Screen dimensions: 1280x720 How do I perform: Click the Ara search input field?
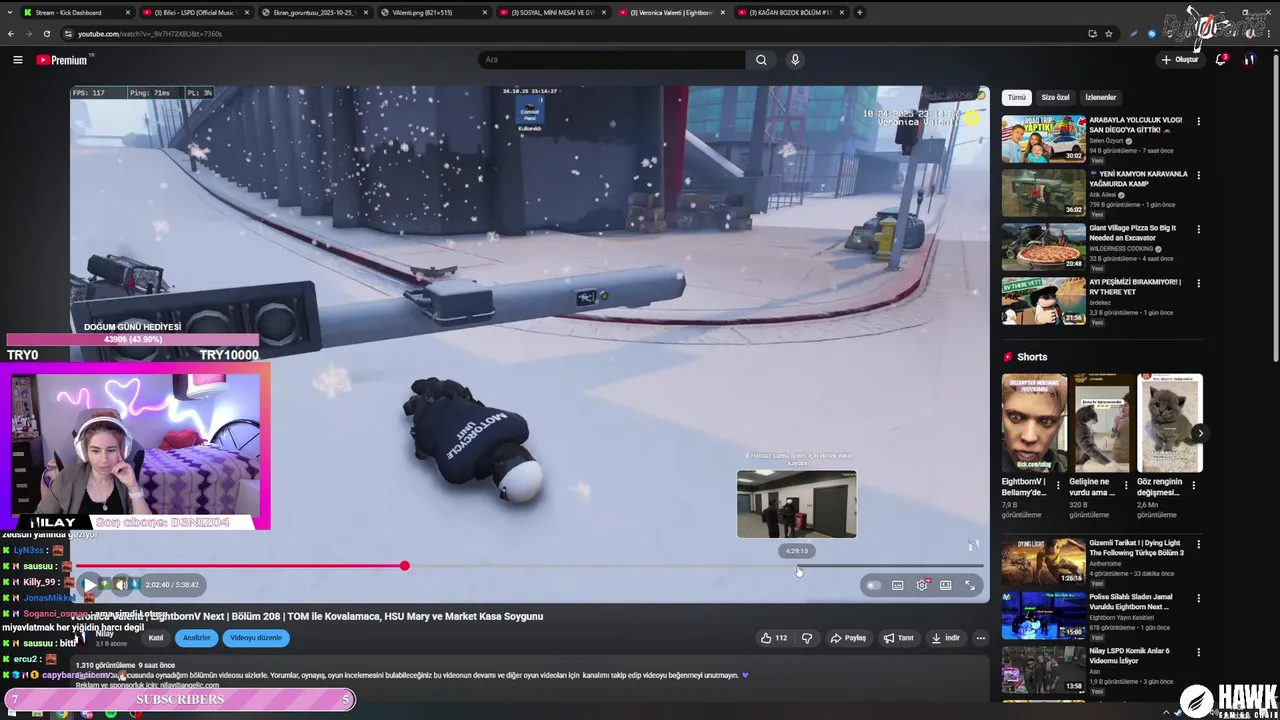pyautogui.click(x=612, y=60)
